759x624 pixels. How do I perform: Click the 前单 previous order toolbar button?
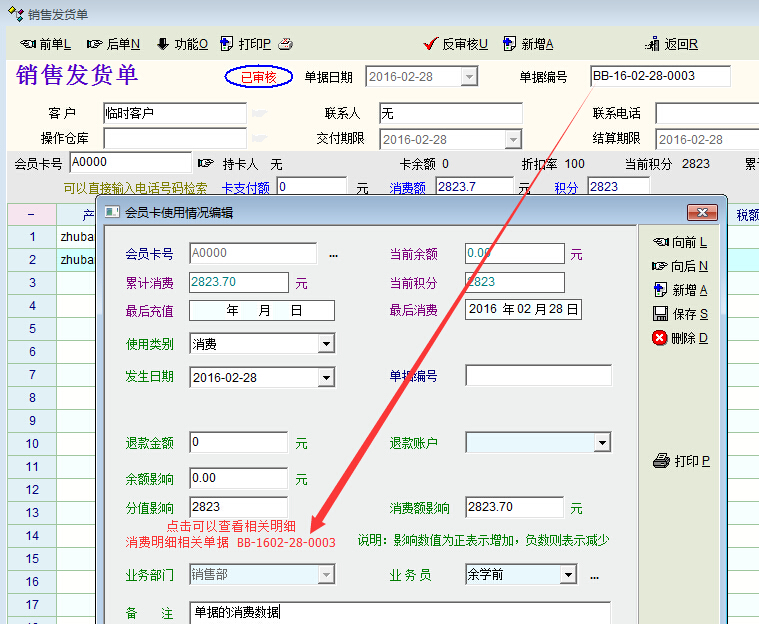pos(46,44)
